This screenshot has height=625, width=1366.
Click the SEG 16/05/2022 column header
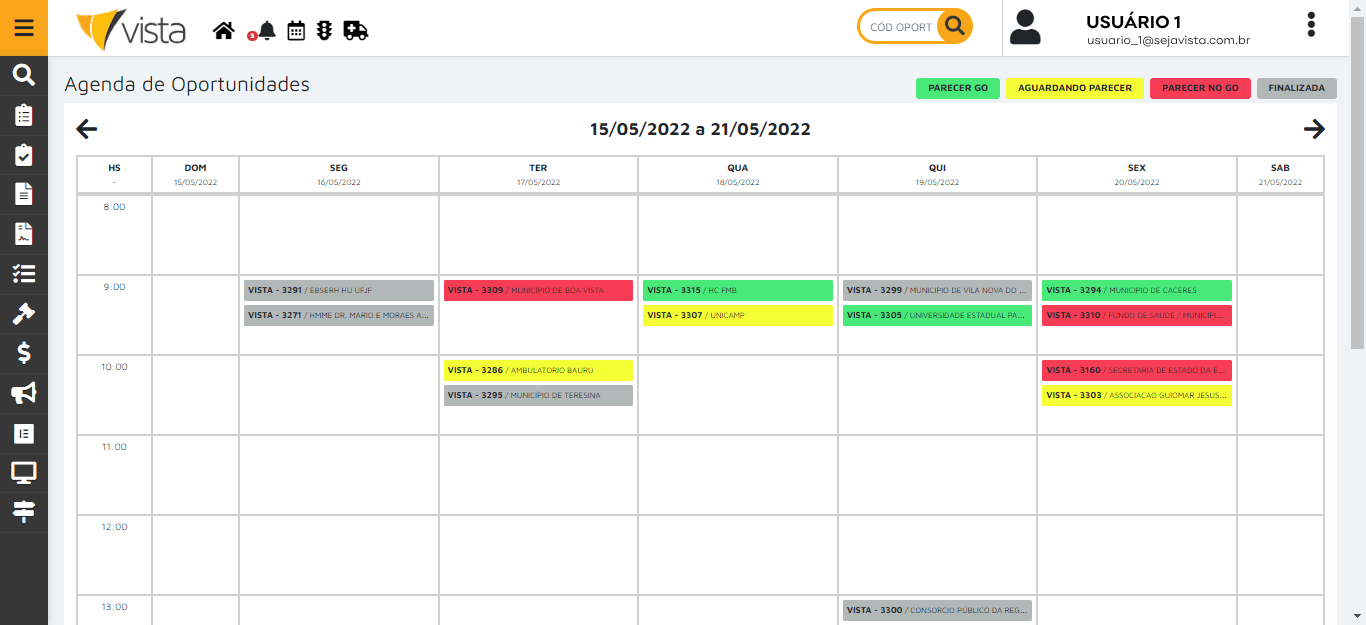click(x=339, y=174)
